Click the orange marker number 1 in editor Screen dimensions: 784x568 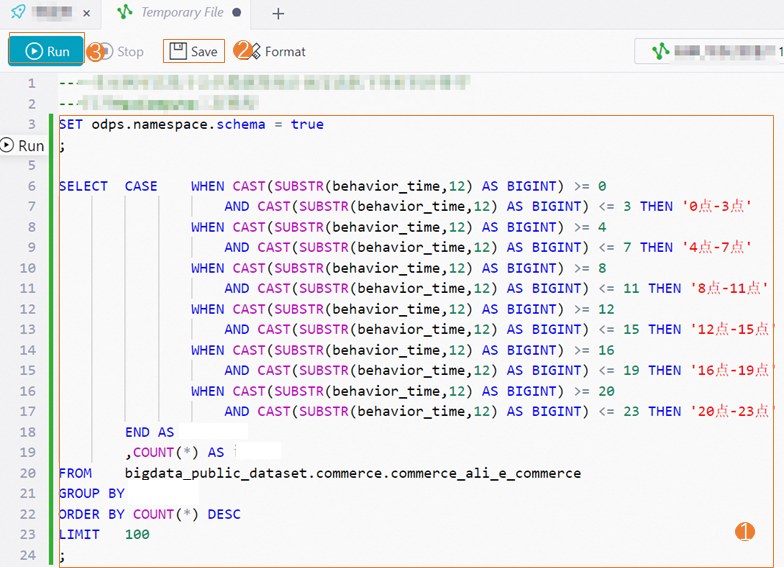point(745,532)
